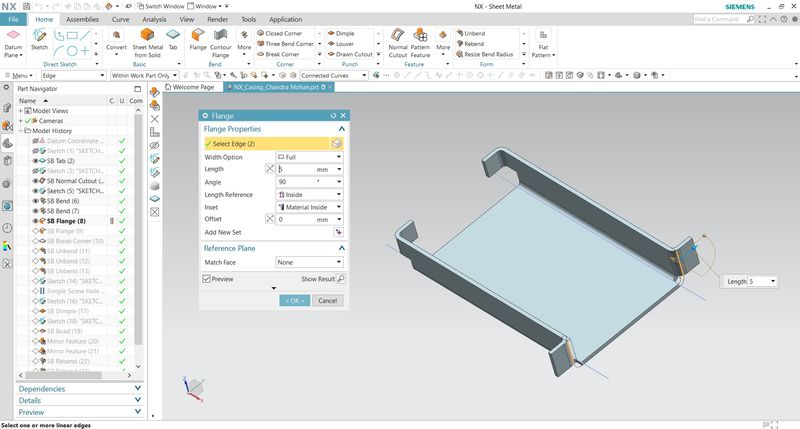The height and width of the screenshot is (429, 800).
Task: Click the circle tool in Direct Sketch
Action: 72,51
